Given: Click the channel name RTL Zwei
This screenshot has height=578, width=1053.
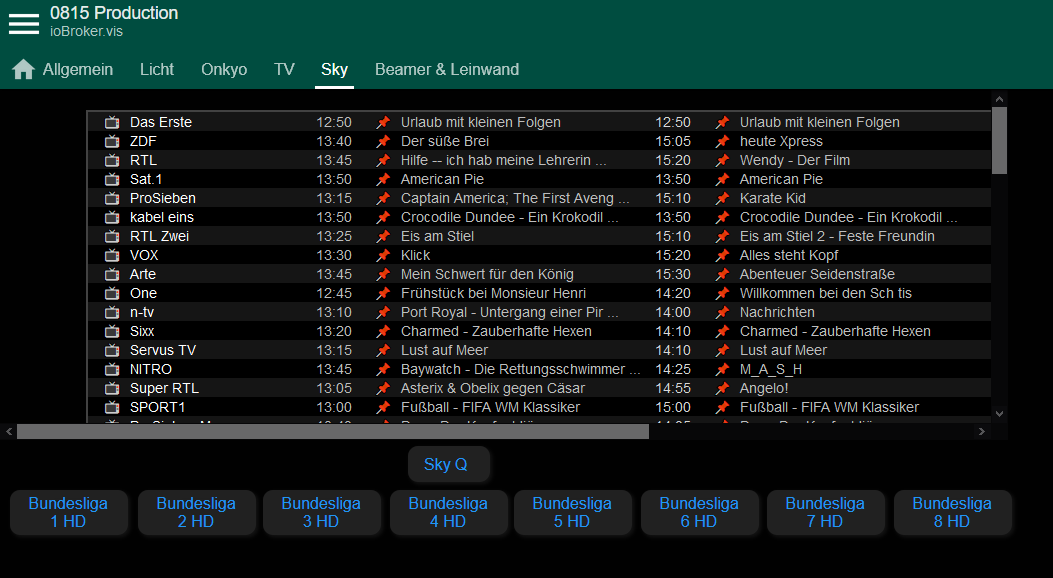Looking at the screenshot, I should click(159, 236).
